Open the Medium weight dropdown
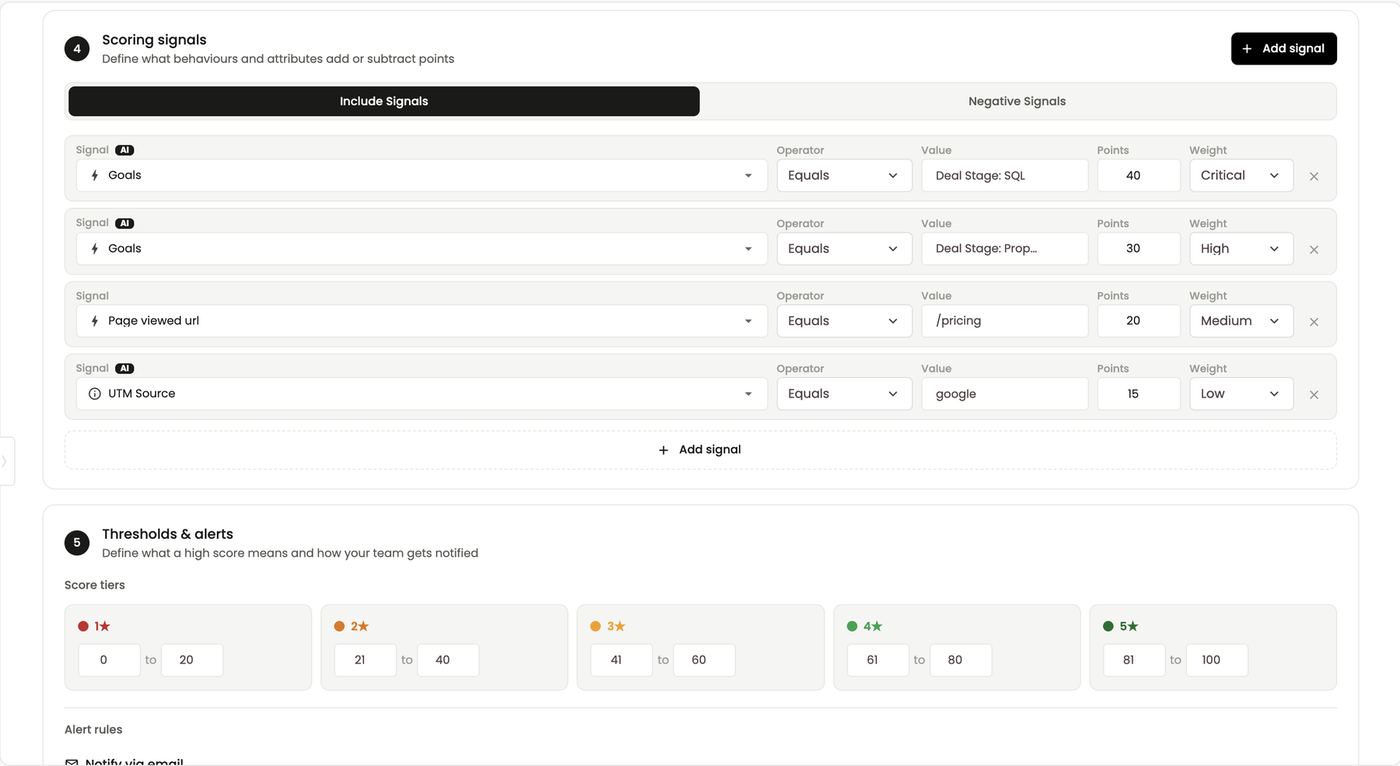 click(1241, 321)
